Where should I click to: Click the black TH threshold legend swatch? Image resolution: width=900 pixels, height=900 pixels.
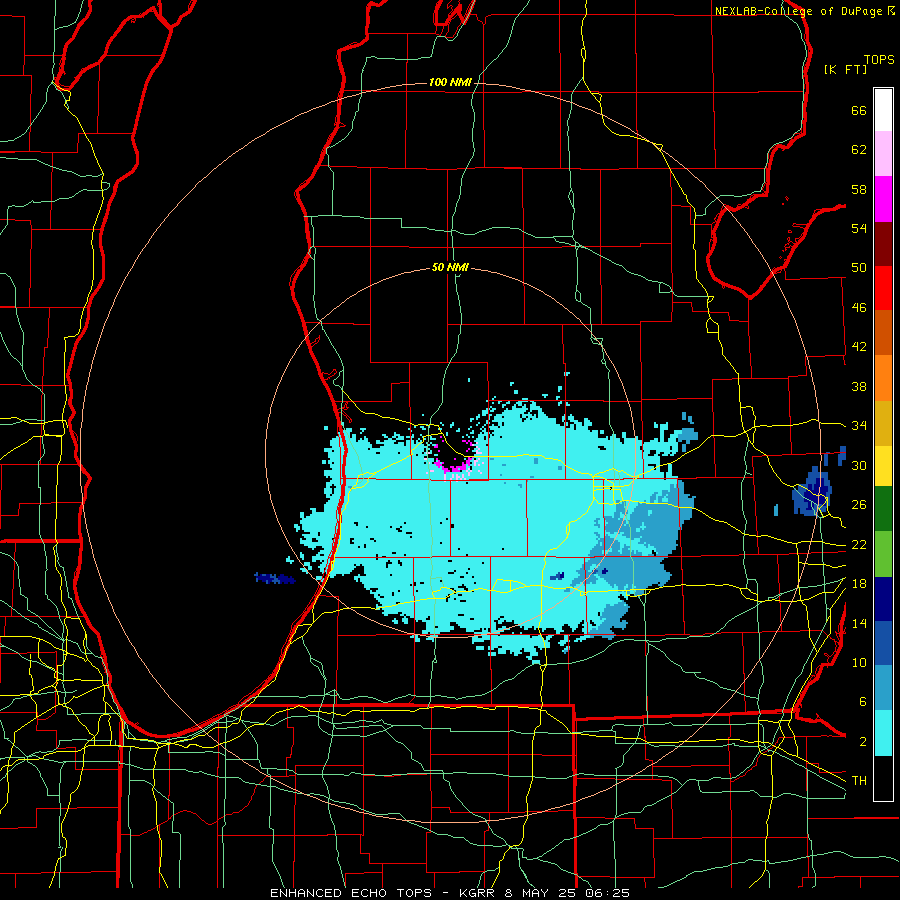(x=883, y=778)
